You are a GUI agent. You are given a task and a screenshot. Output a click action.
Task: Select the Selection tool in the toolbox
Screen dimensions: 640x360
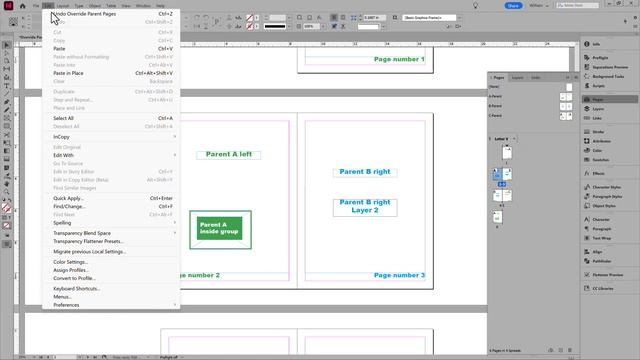click(x=7, y=45)
